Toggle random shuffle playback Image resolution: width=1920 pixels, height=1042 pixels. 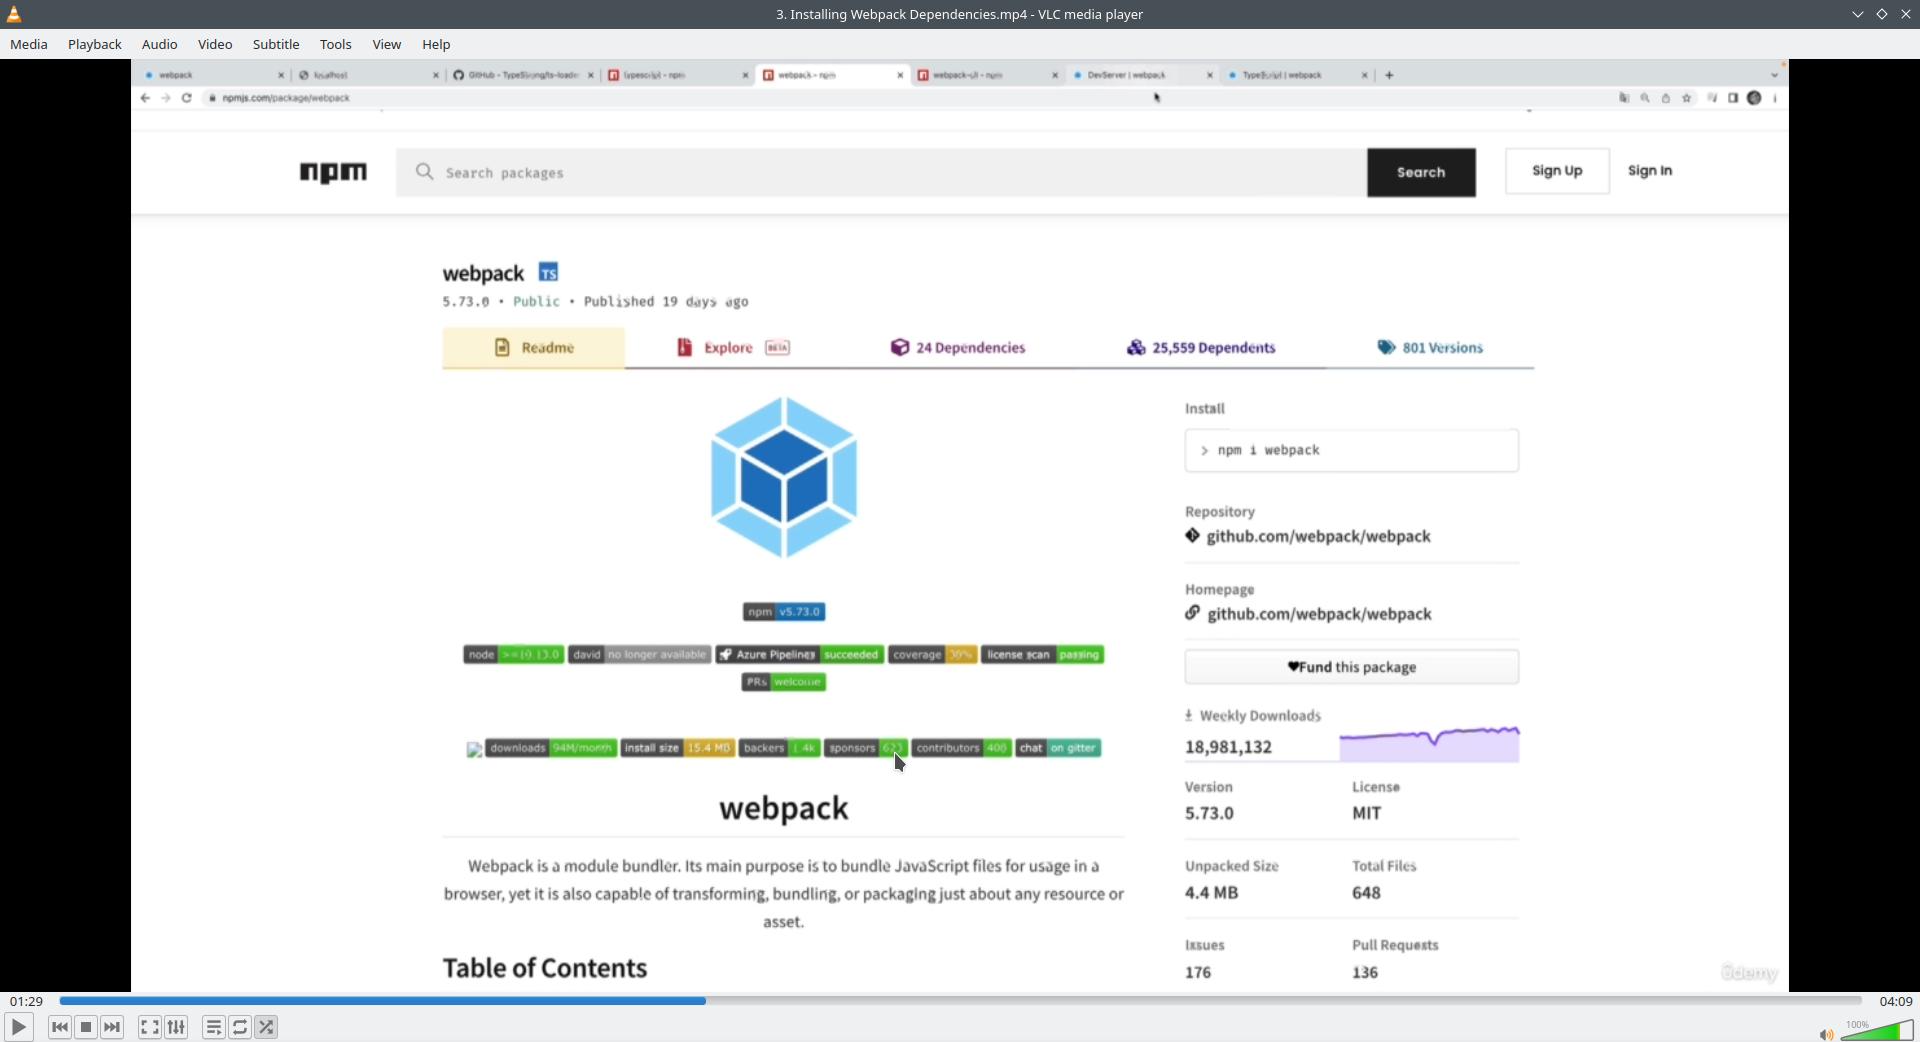(266, 1027)
